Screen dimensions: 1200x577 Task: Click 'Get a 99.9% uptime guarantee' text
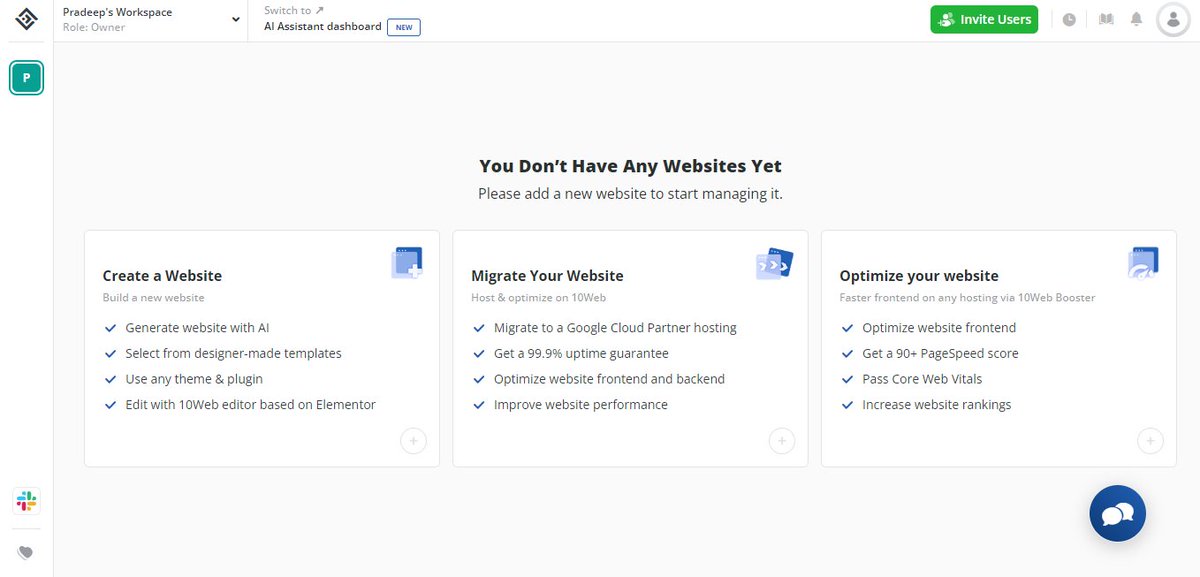[581, 353]
